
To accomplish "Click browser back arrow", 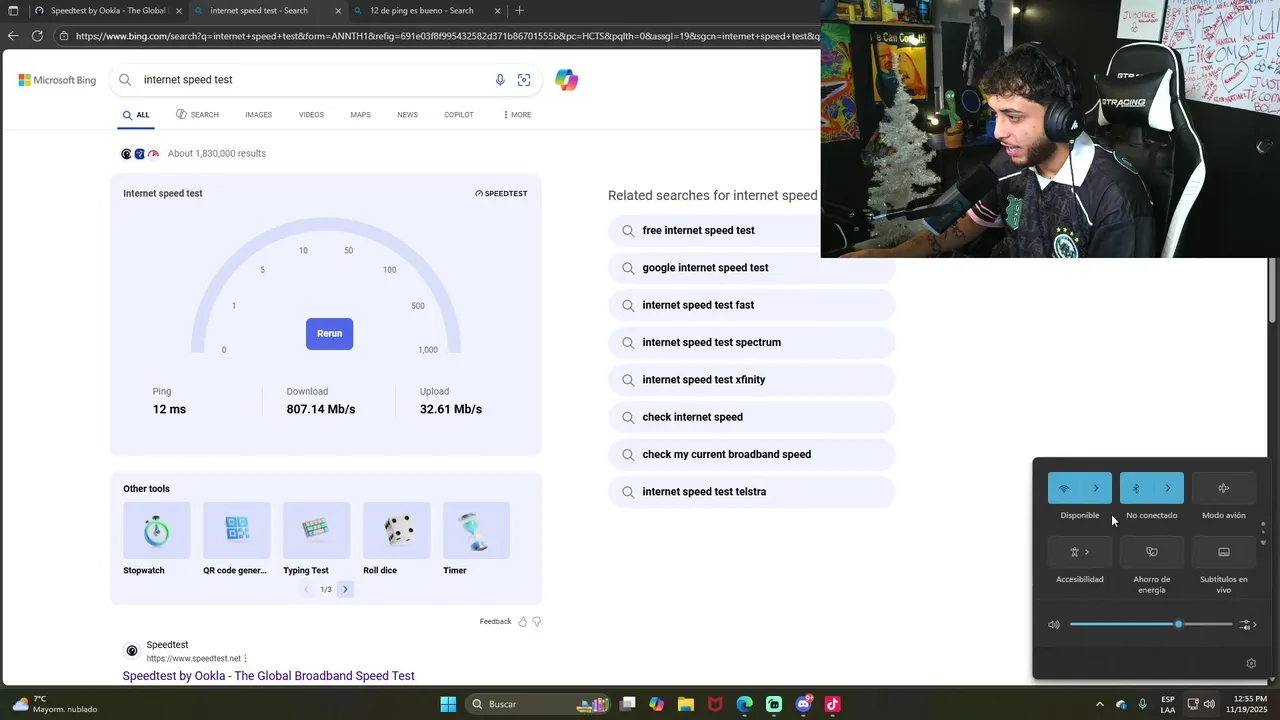I will (13, 36).
